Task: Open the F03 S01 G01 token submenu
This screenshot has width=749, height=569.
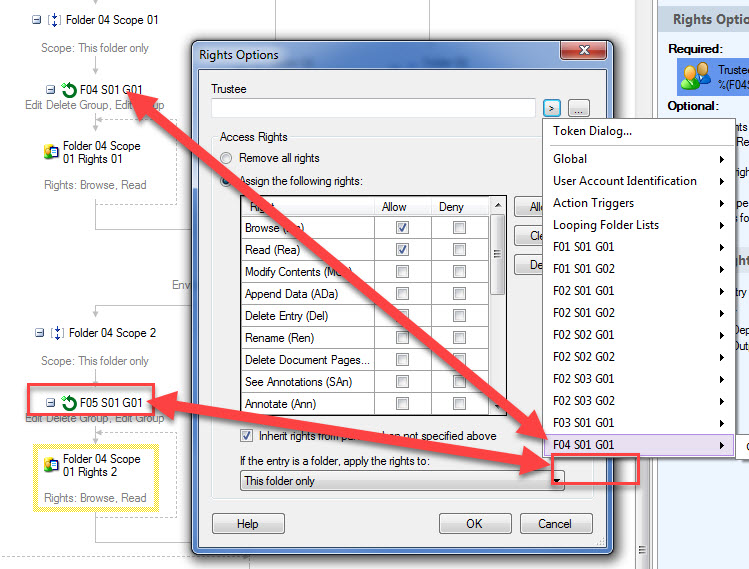Action: pyautogui.click(x=638, y=423)
